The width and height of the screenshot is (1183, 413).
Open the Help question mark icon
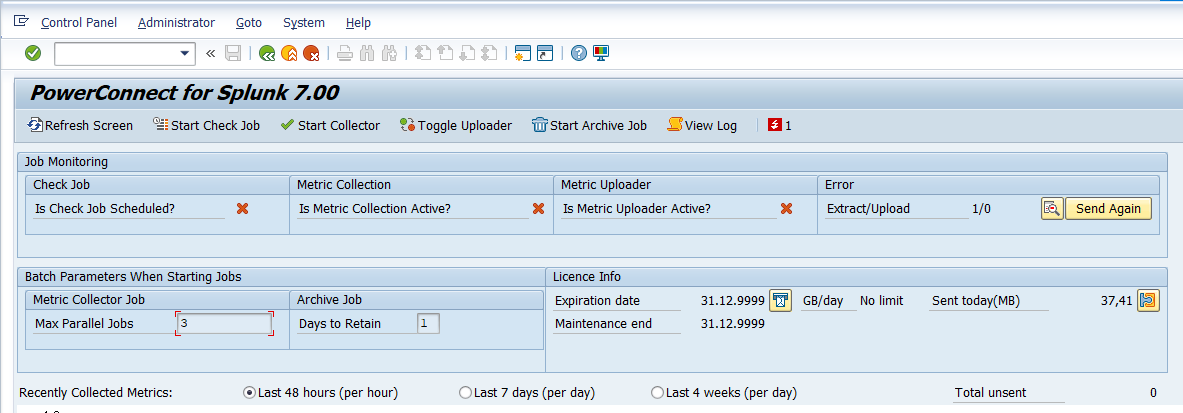tap(578, 53)
